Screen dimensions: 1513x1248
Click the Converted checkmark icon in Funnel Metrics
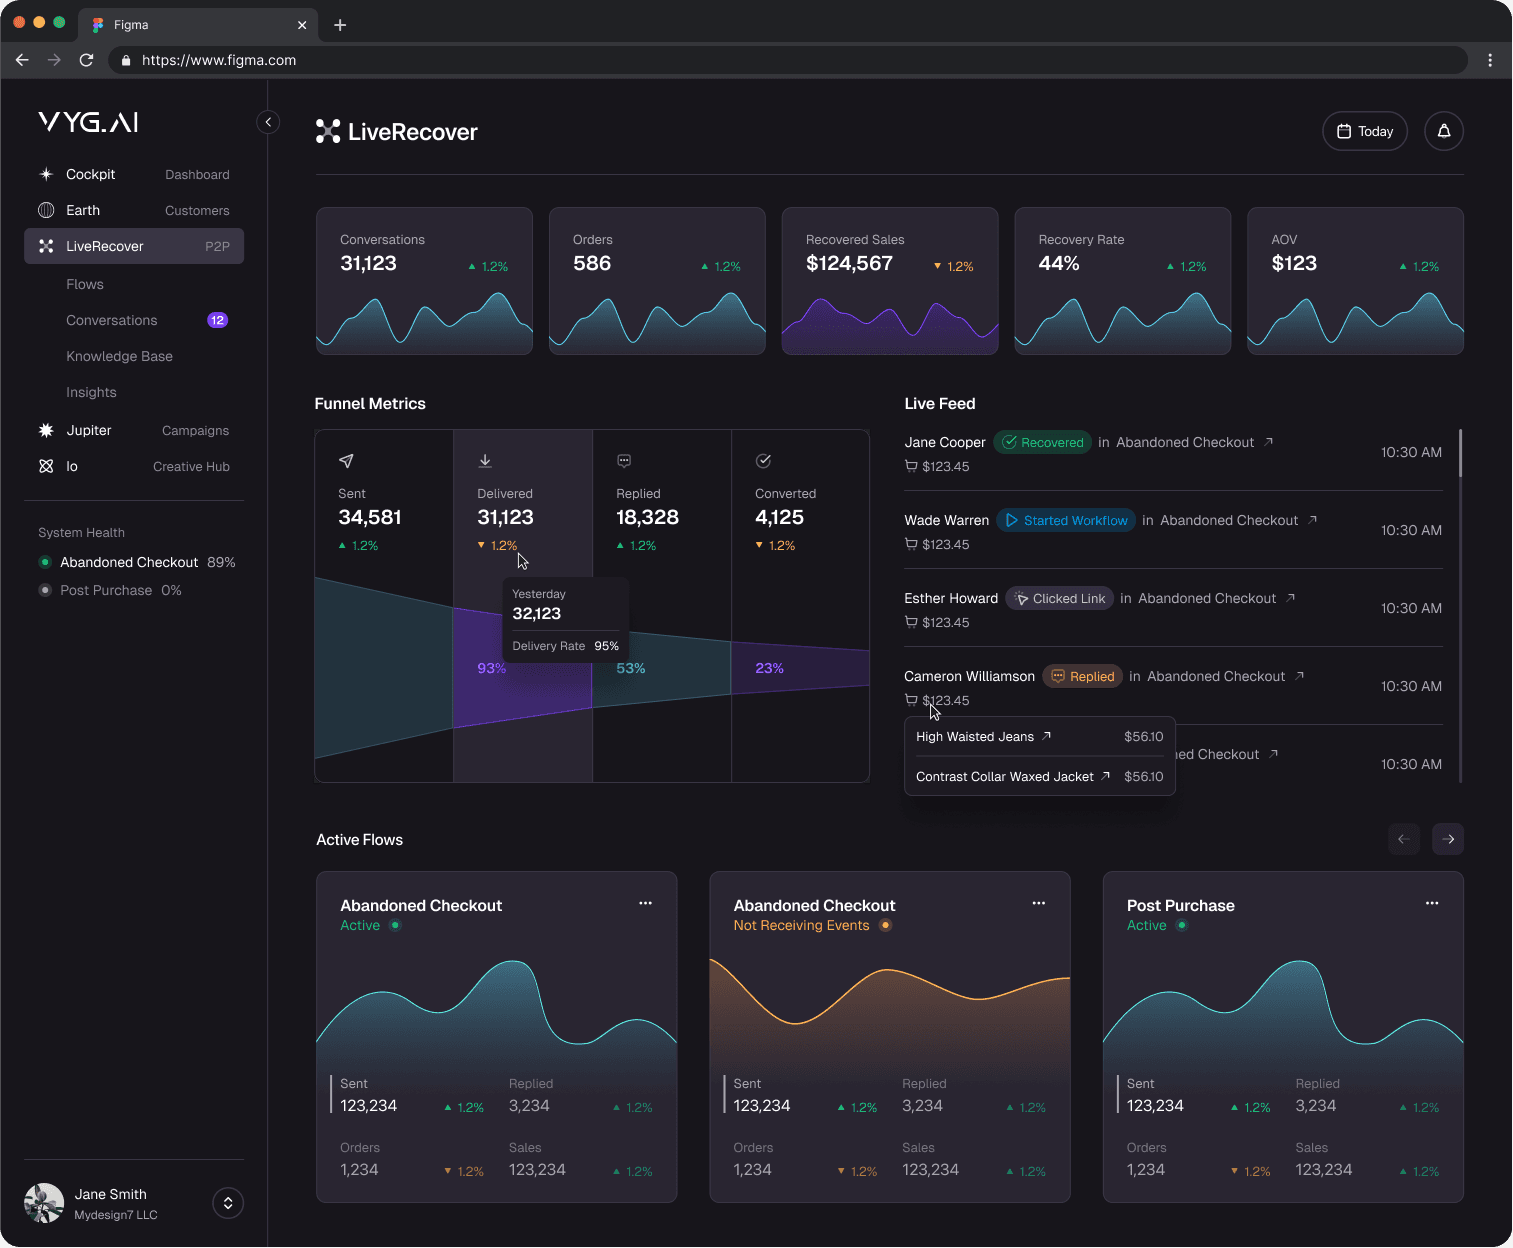pyautogui.click(x=763, y=461)
